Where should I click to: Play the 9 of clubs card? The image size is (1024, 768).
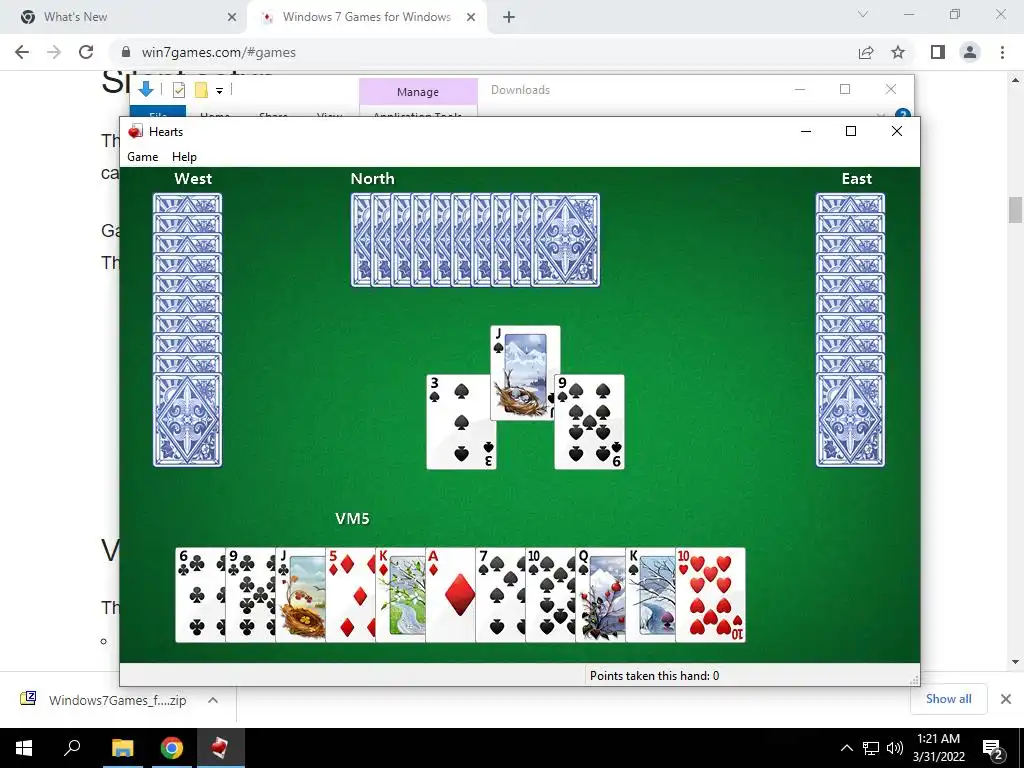[x=251, y=595]
